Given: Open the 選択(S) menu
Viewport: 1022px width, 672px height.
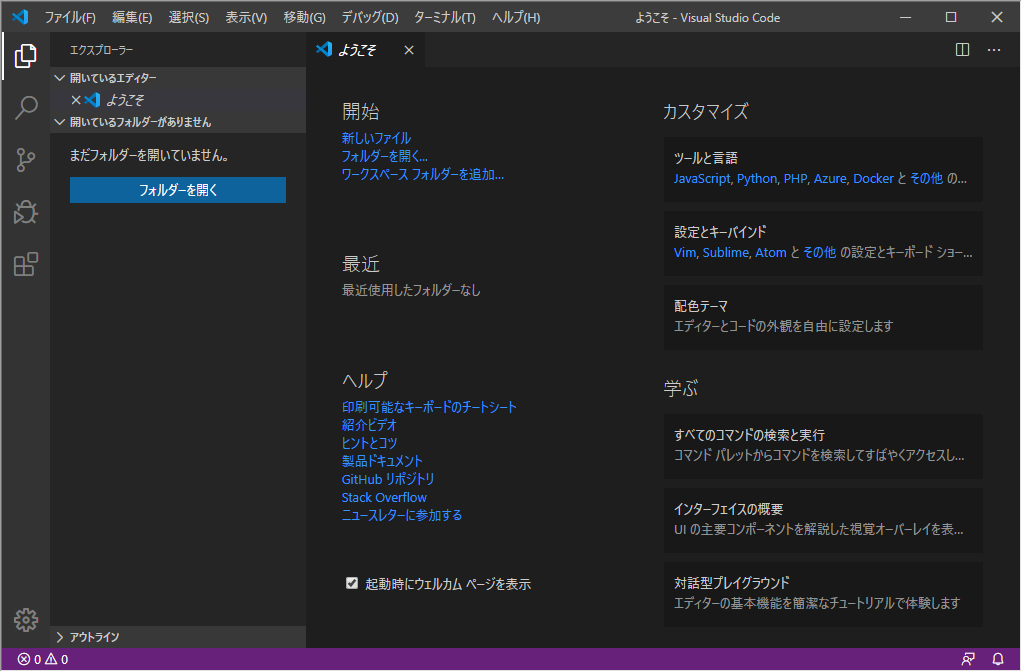Looking at the screenshot, I should pos(188,18).
